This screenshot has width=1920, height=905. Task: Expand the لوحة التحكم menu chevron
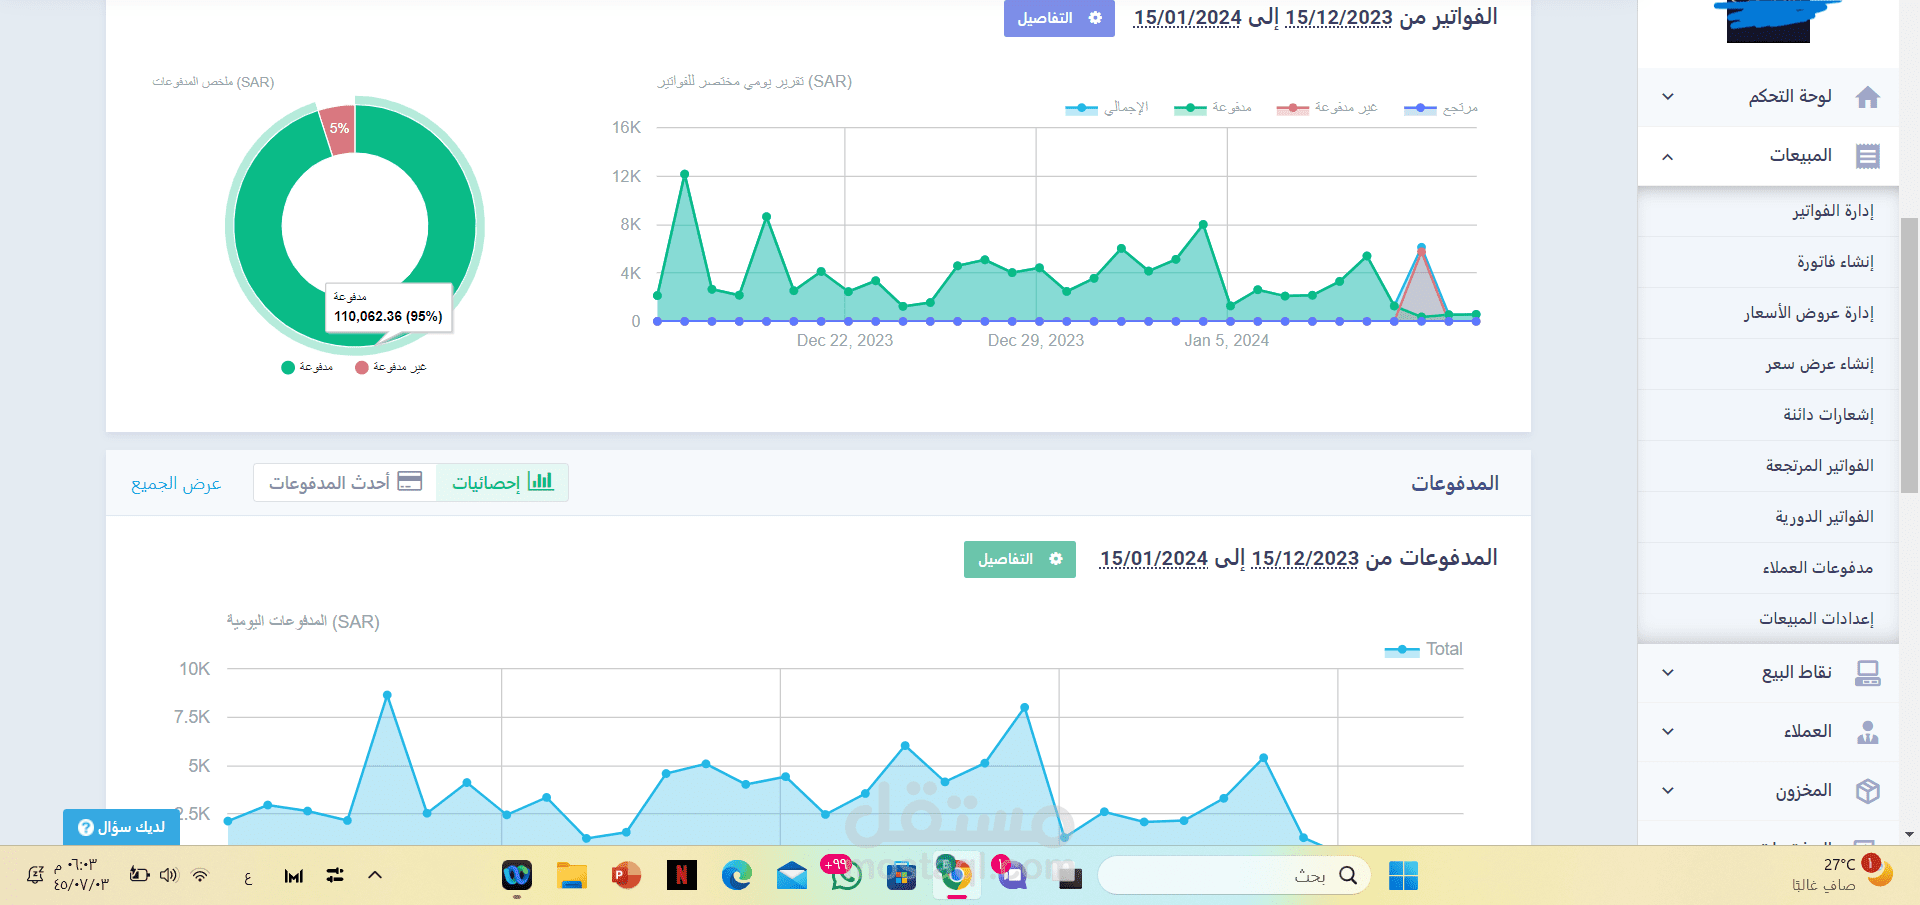point(1668,97)
